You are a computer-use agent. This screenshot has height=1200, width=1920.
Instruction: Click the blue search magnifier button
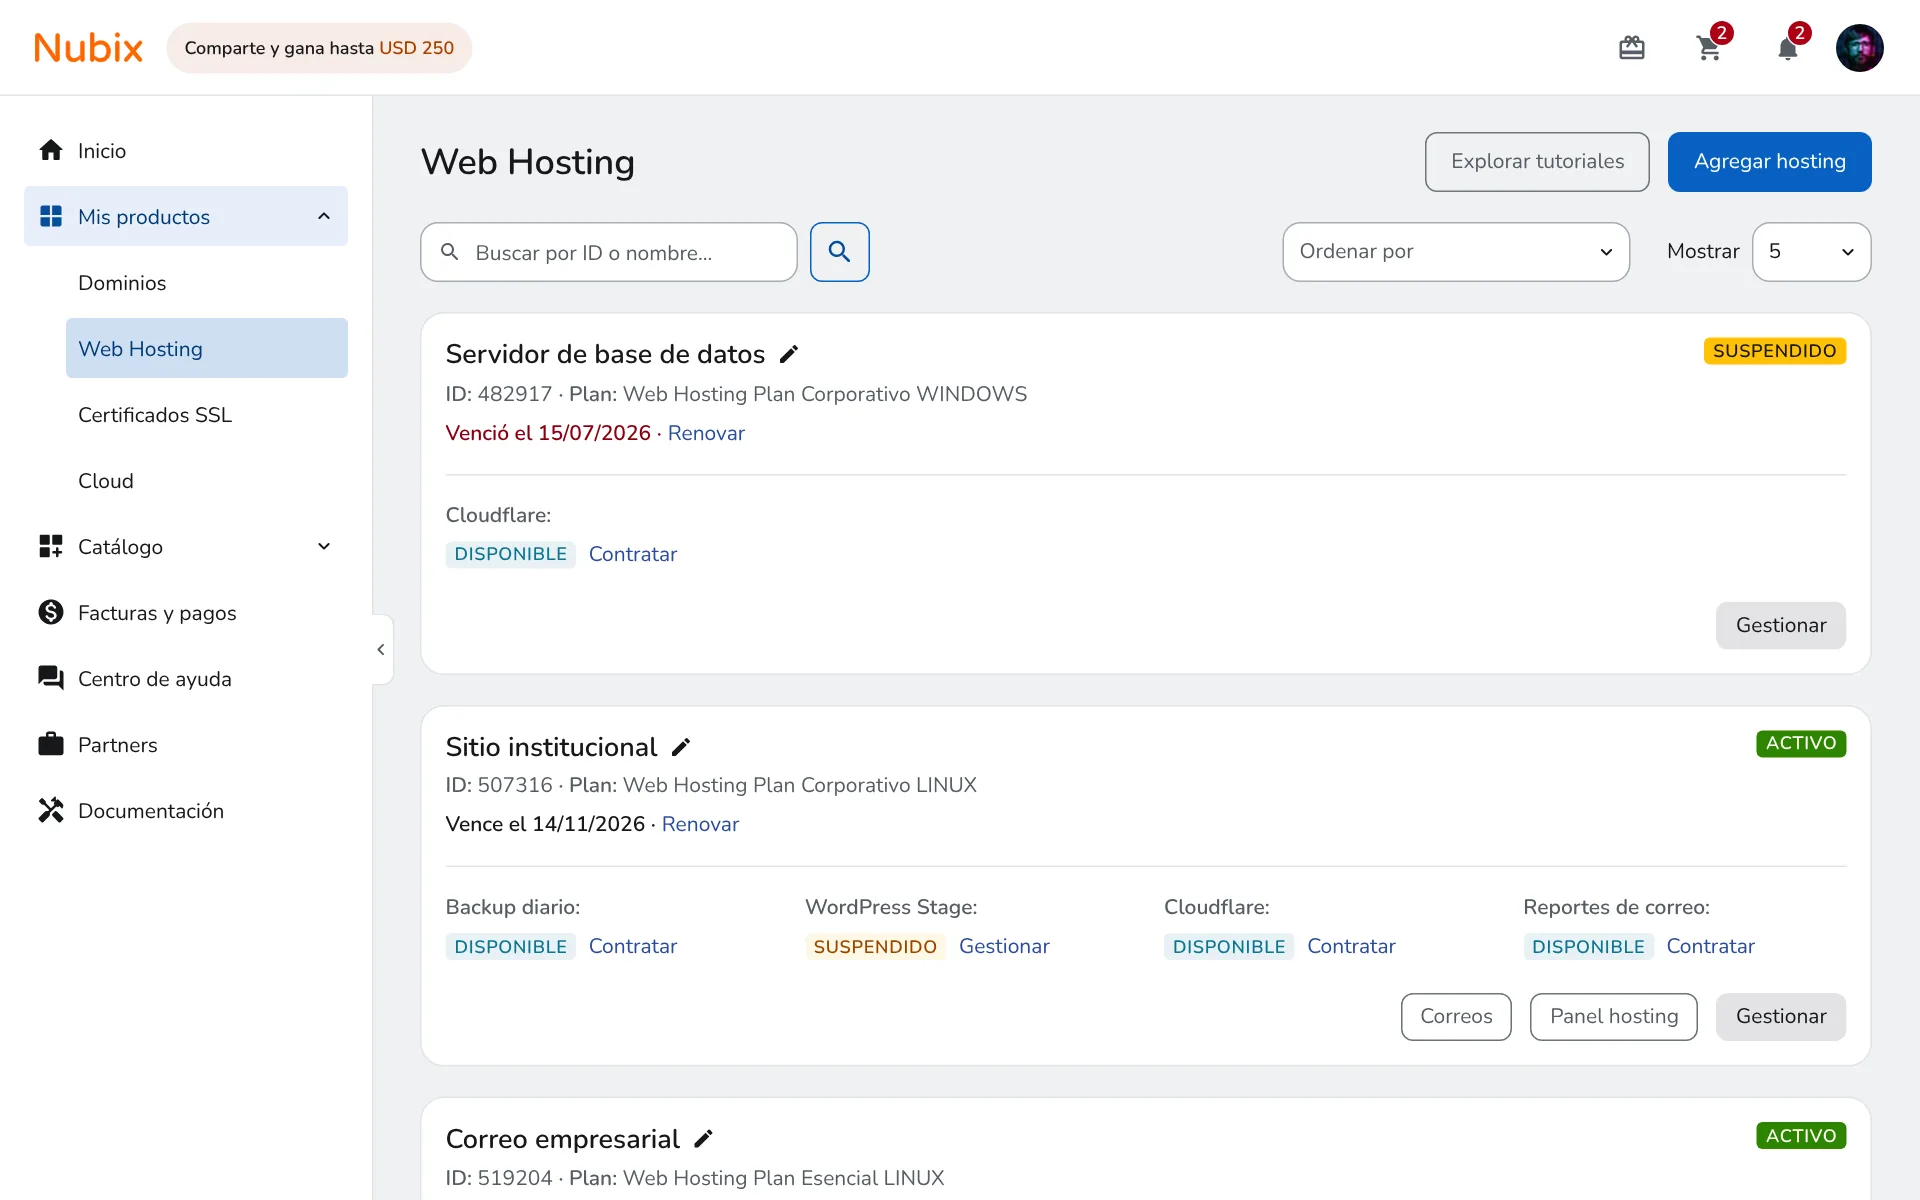[839, 252]
